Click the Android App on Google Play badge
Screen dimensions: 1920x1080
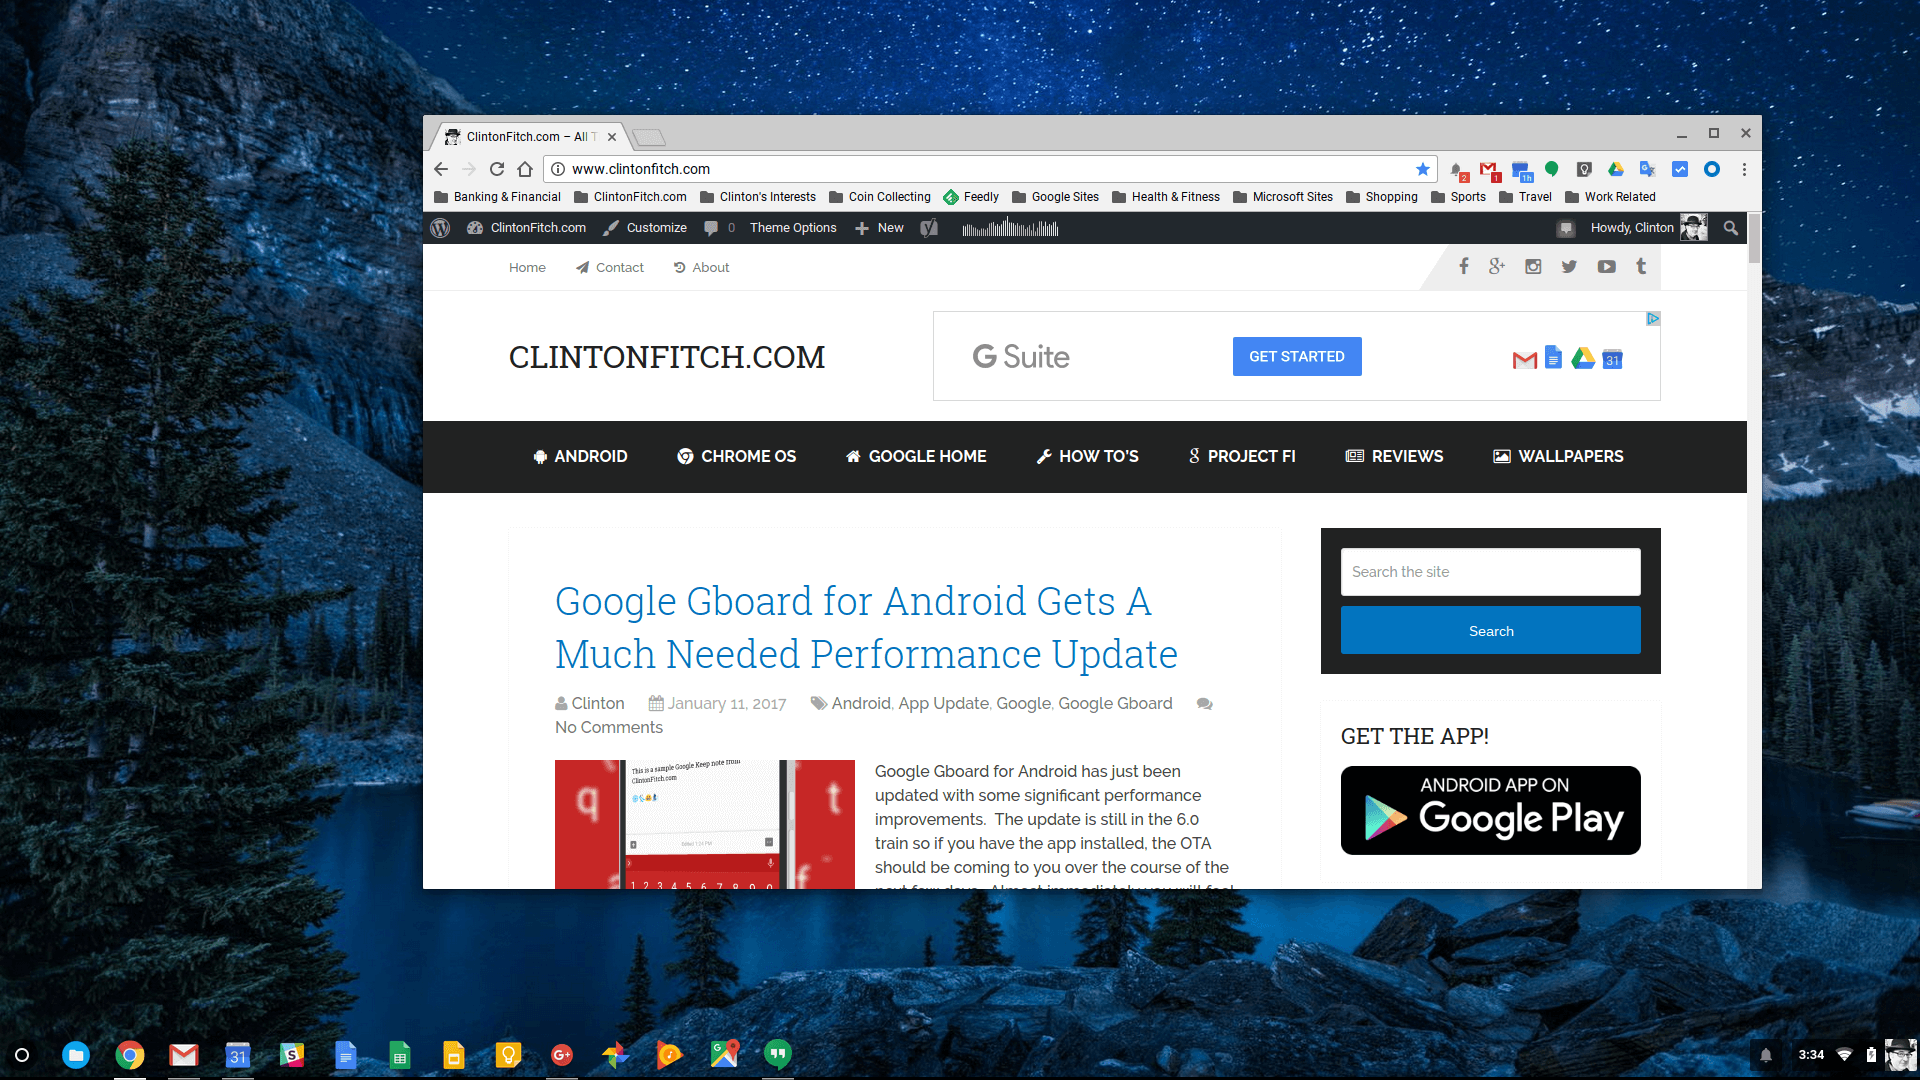tap(1490, 810)
